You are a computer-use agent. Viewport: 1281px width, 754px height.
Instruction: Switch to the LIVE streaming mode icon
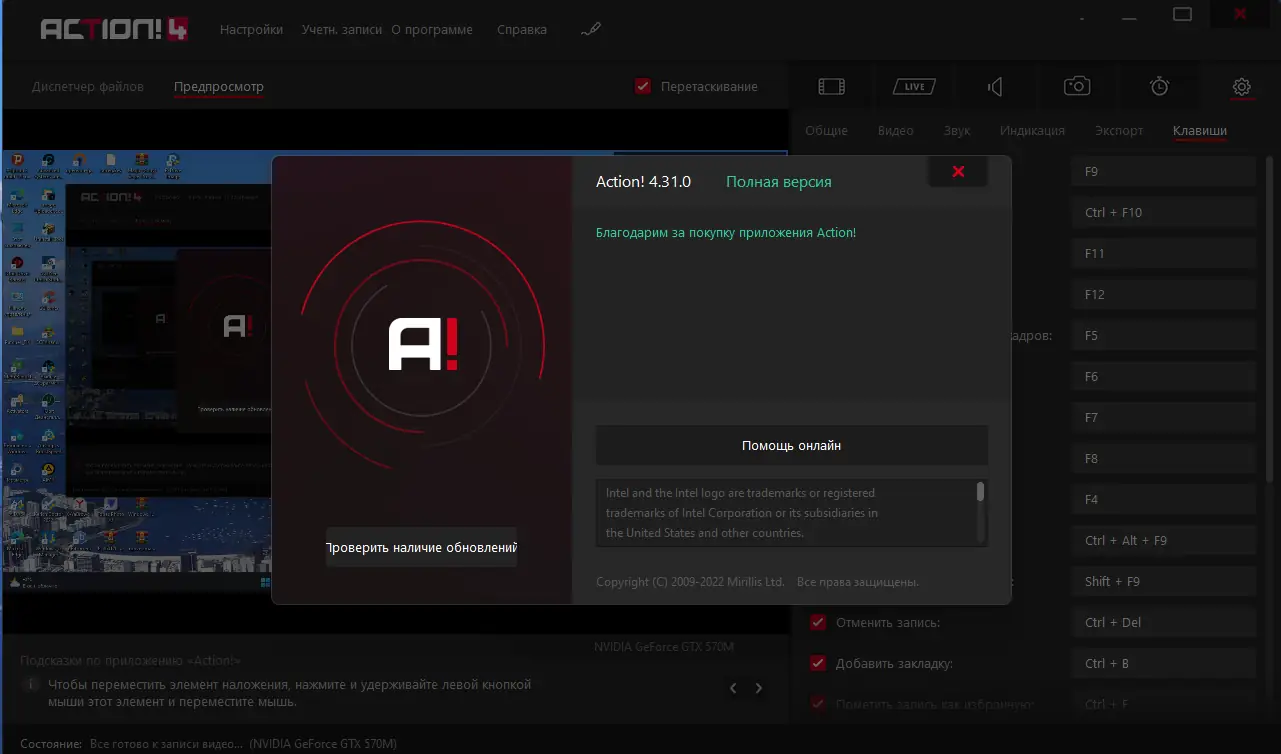[x=914, y=87]
